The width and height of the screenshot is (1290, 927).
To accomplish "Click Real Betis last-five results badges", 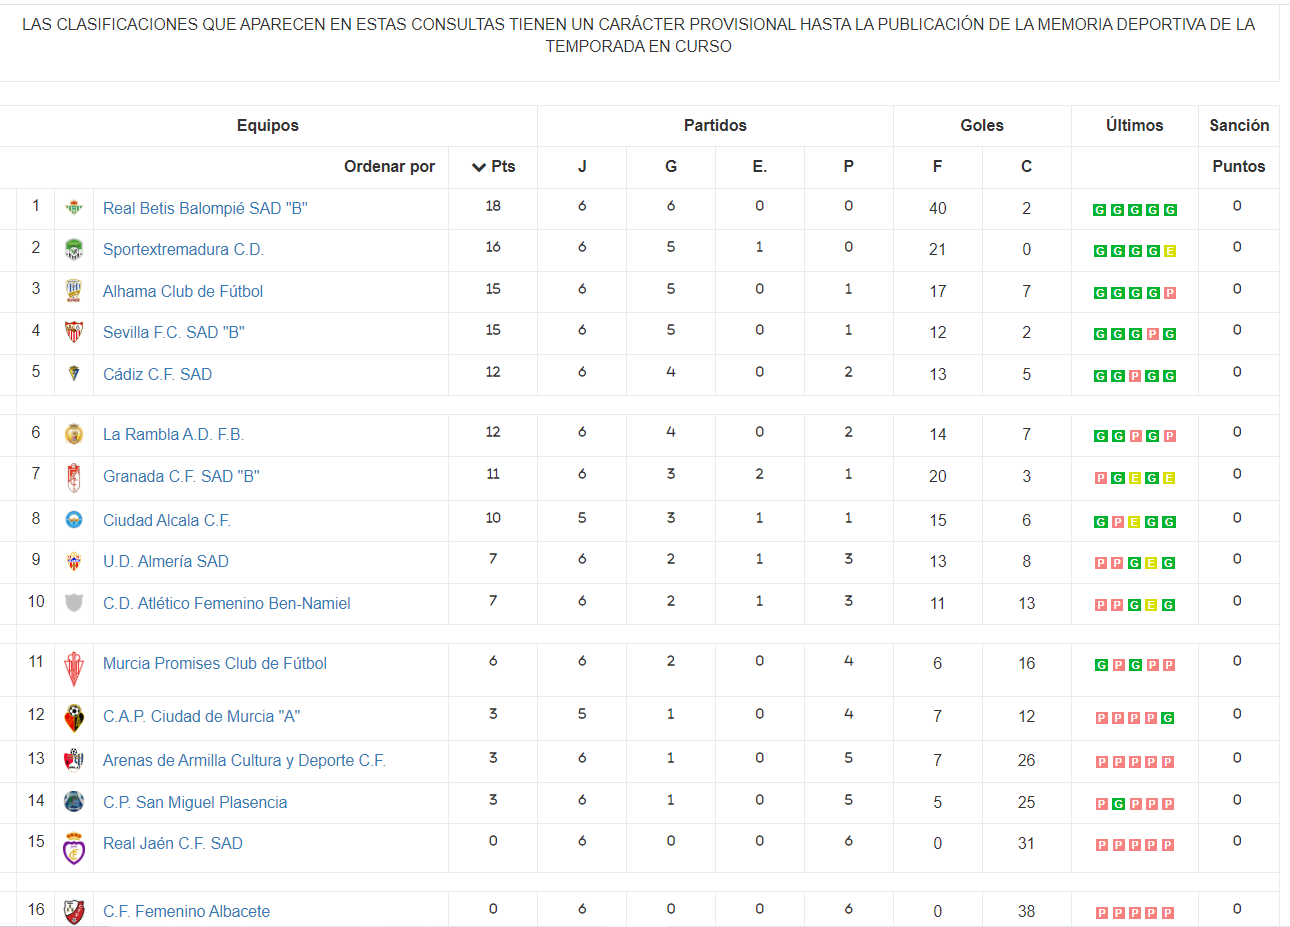I will click(x=1135, y=210).
